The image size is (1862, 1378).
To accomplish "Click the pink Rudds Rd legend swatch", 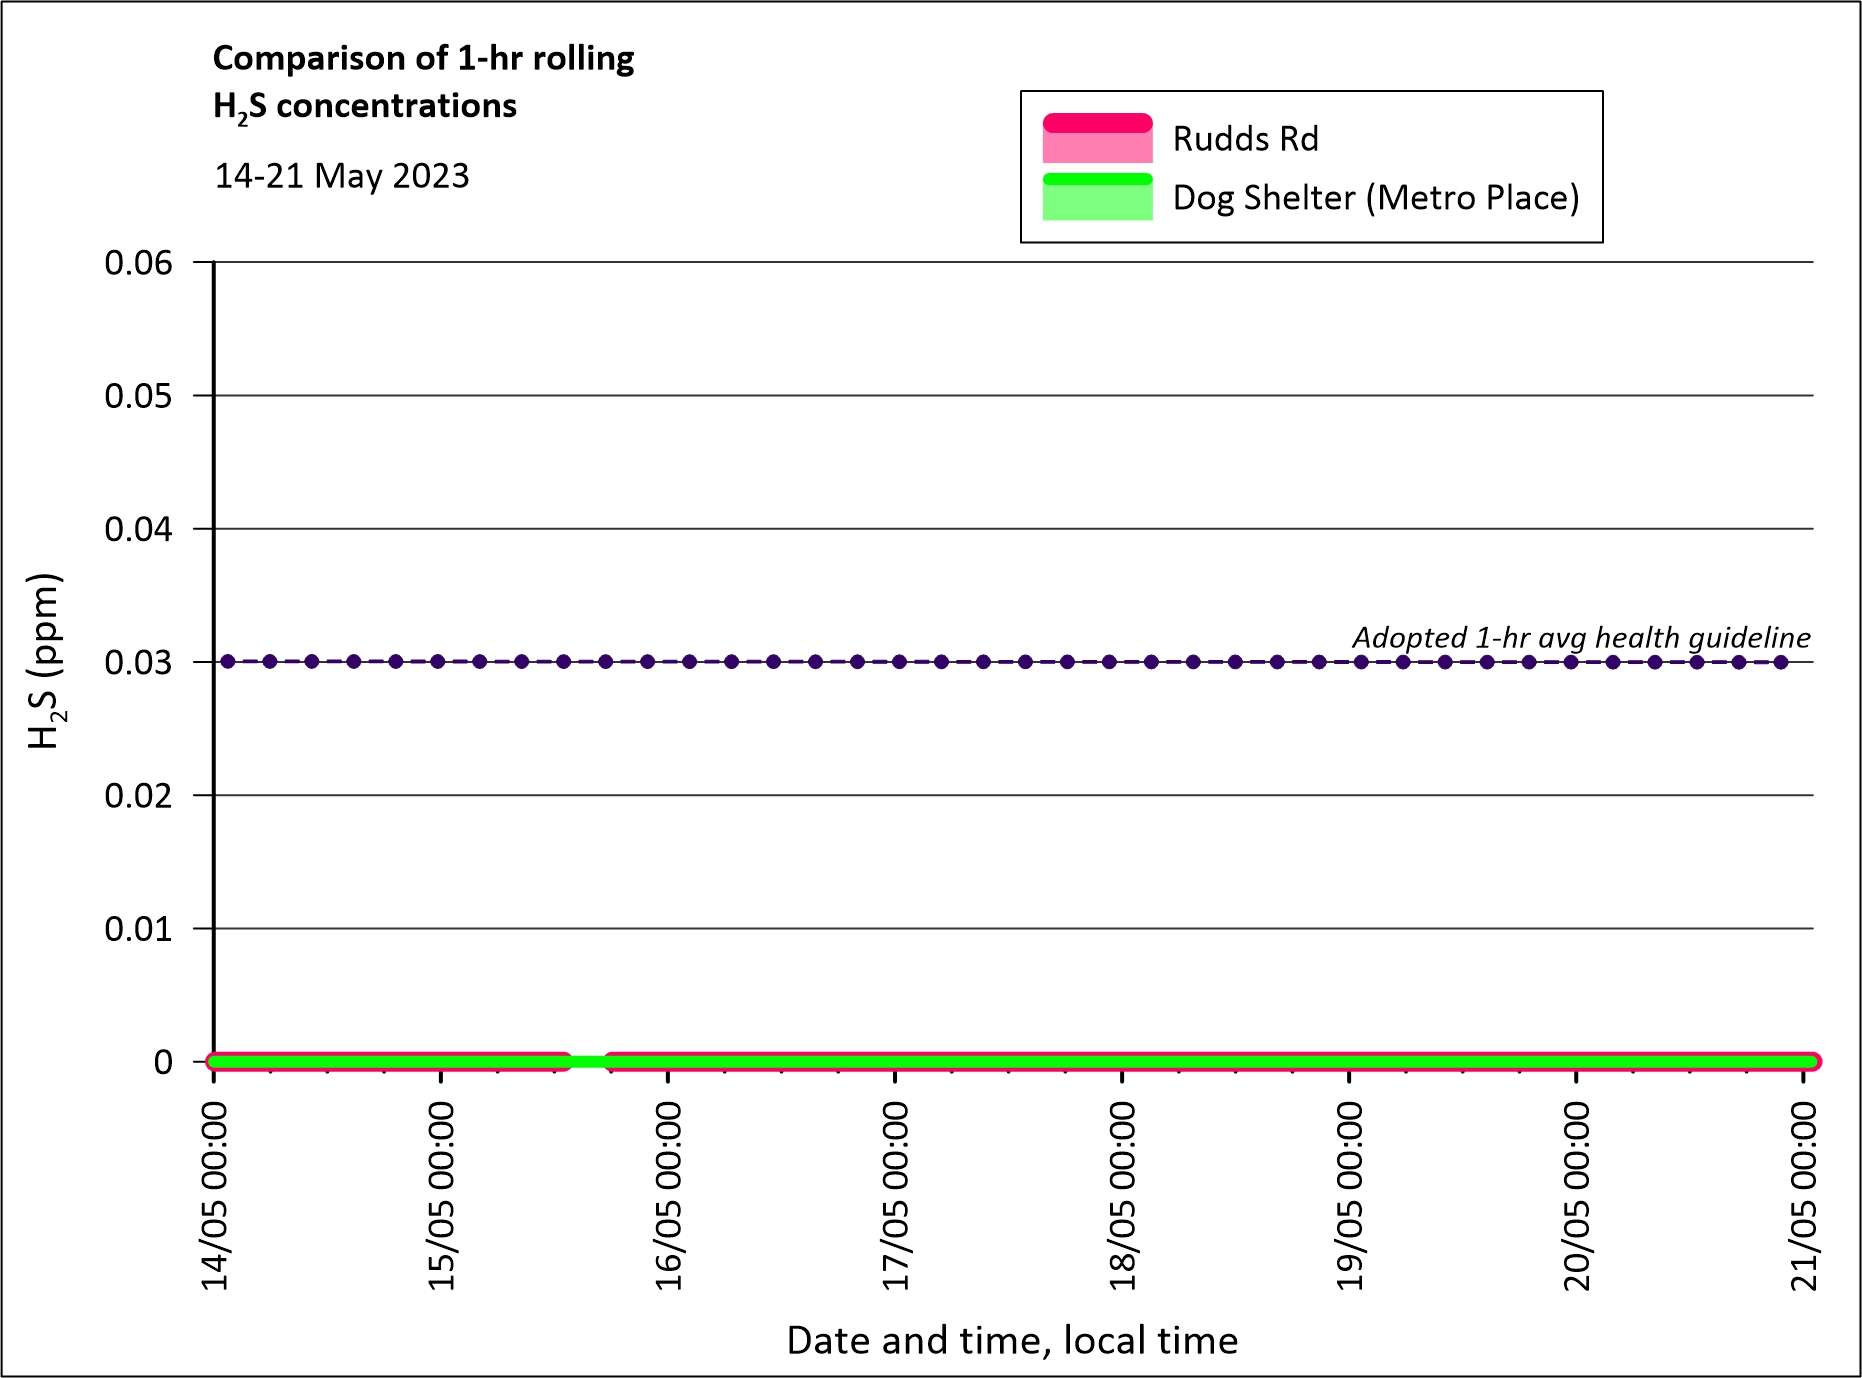I will 1097,138.
